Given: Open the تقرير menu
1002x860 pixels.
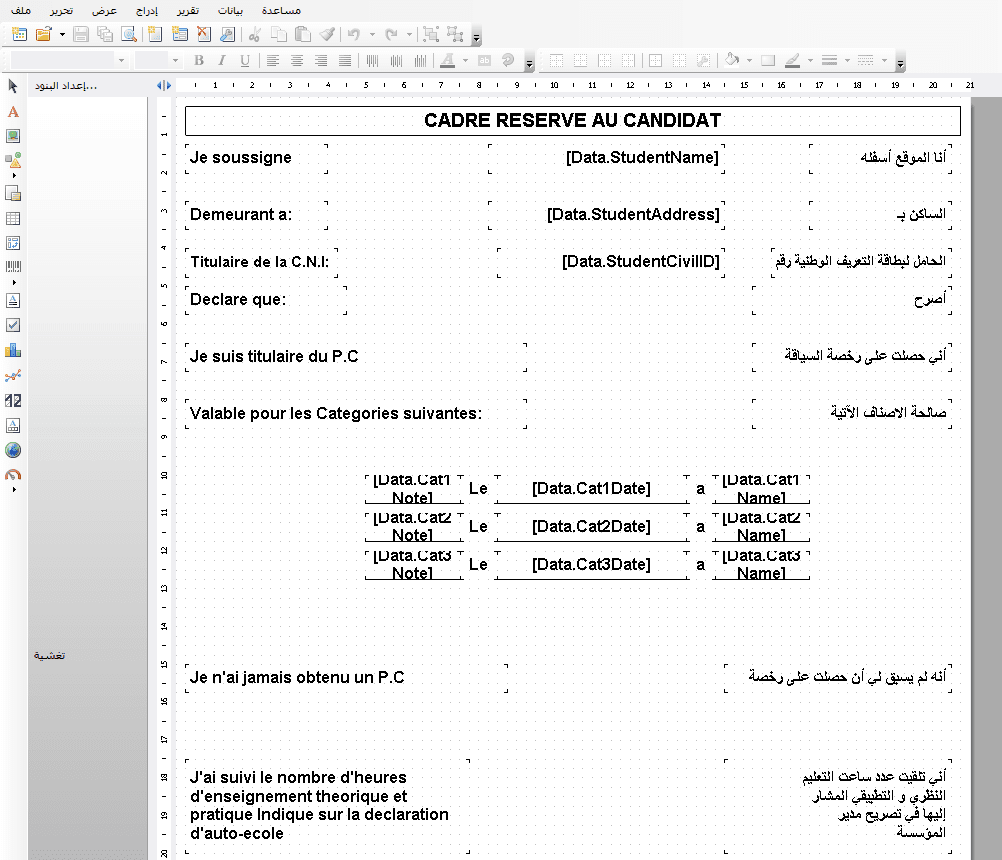Looking at the screenshot, I should (x=187, y=10).
